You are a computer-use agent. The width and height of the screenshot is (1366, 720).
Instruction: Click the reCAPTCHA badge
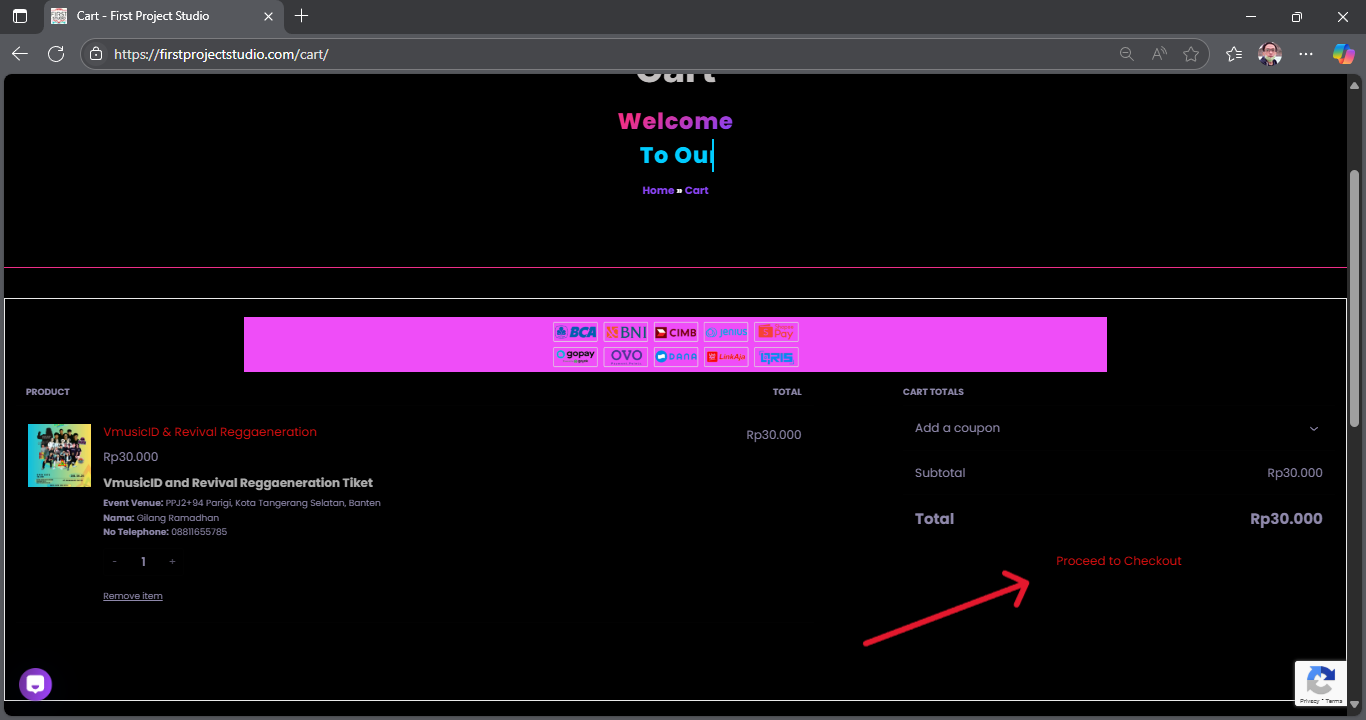1320,684
